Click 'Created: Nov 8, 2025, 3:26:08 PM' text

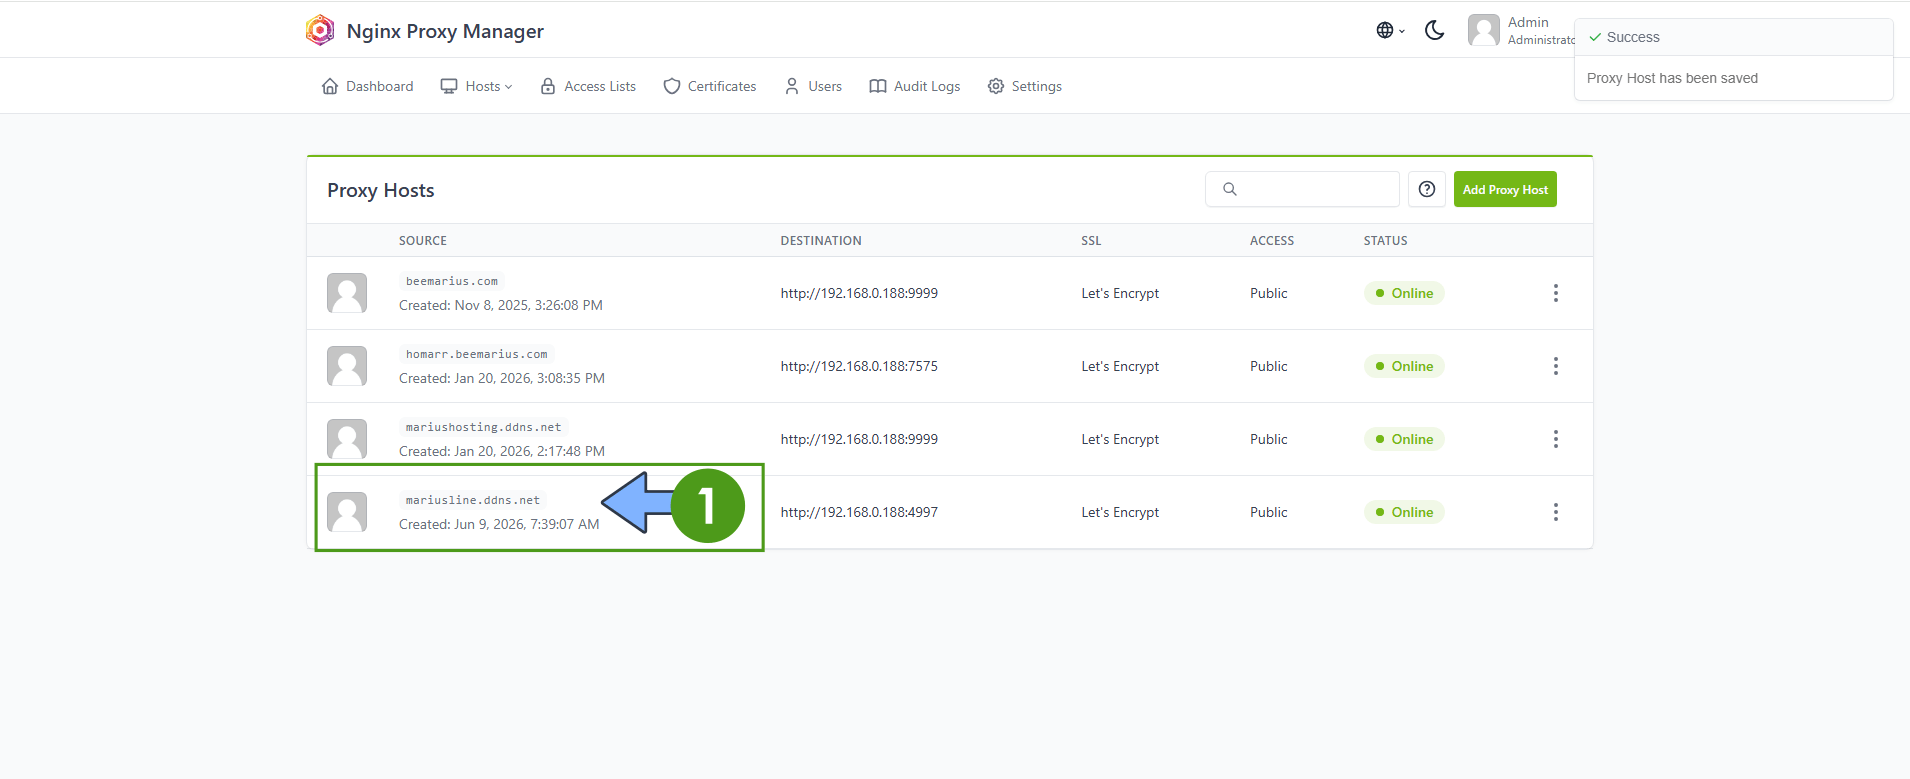pos(501,305)
